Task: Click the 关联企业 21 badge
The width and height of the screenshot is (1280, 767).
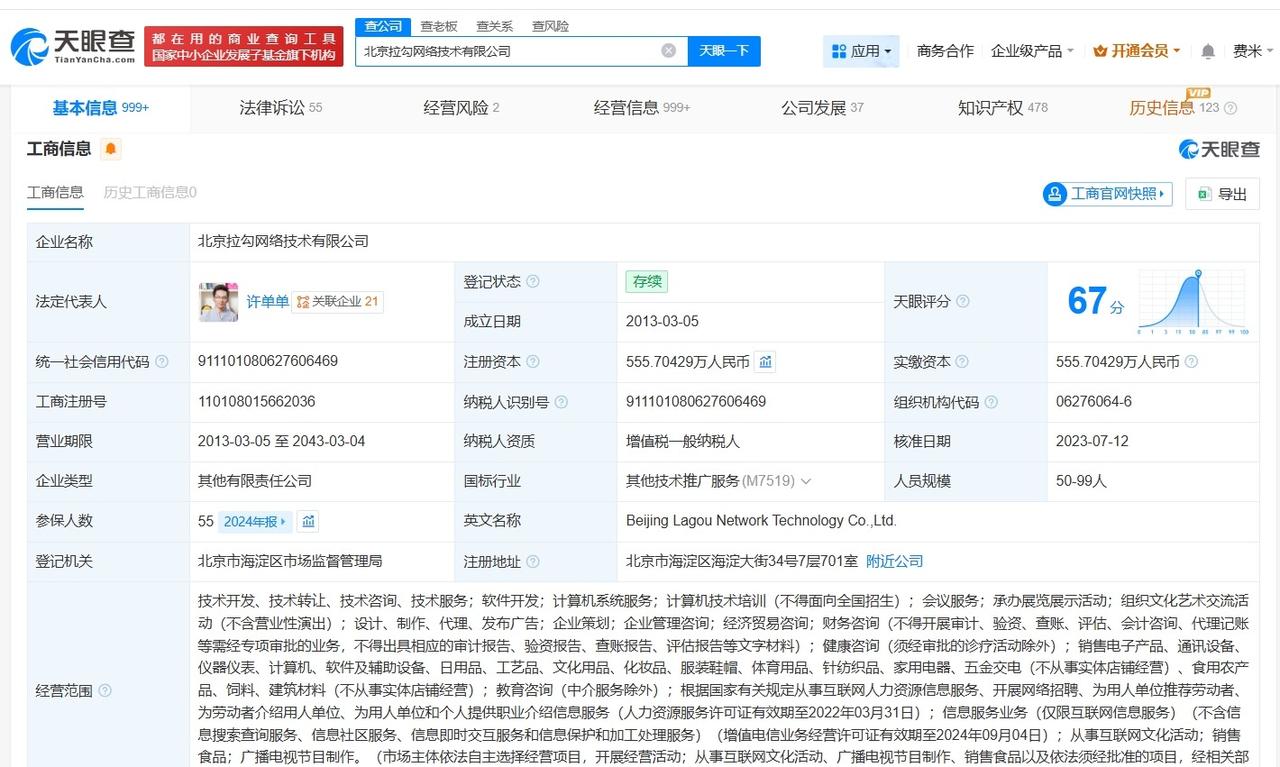Action: (338, 302)
